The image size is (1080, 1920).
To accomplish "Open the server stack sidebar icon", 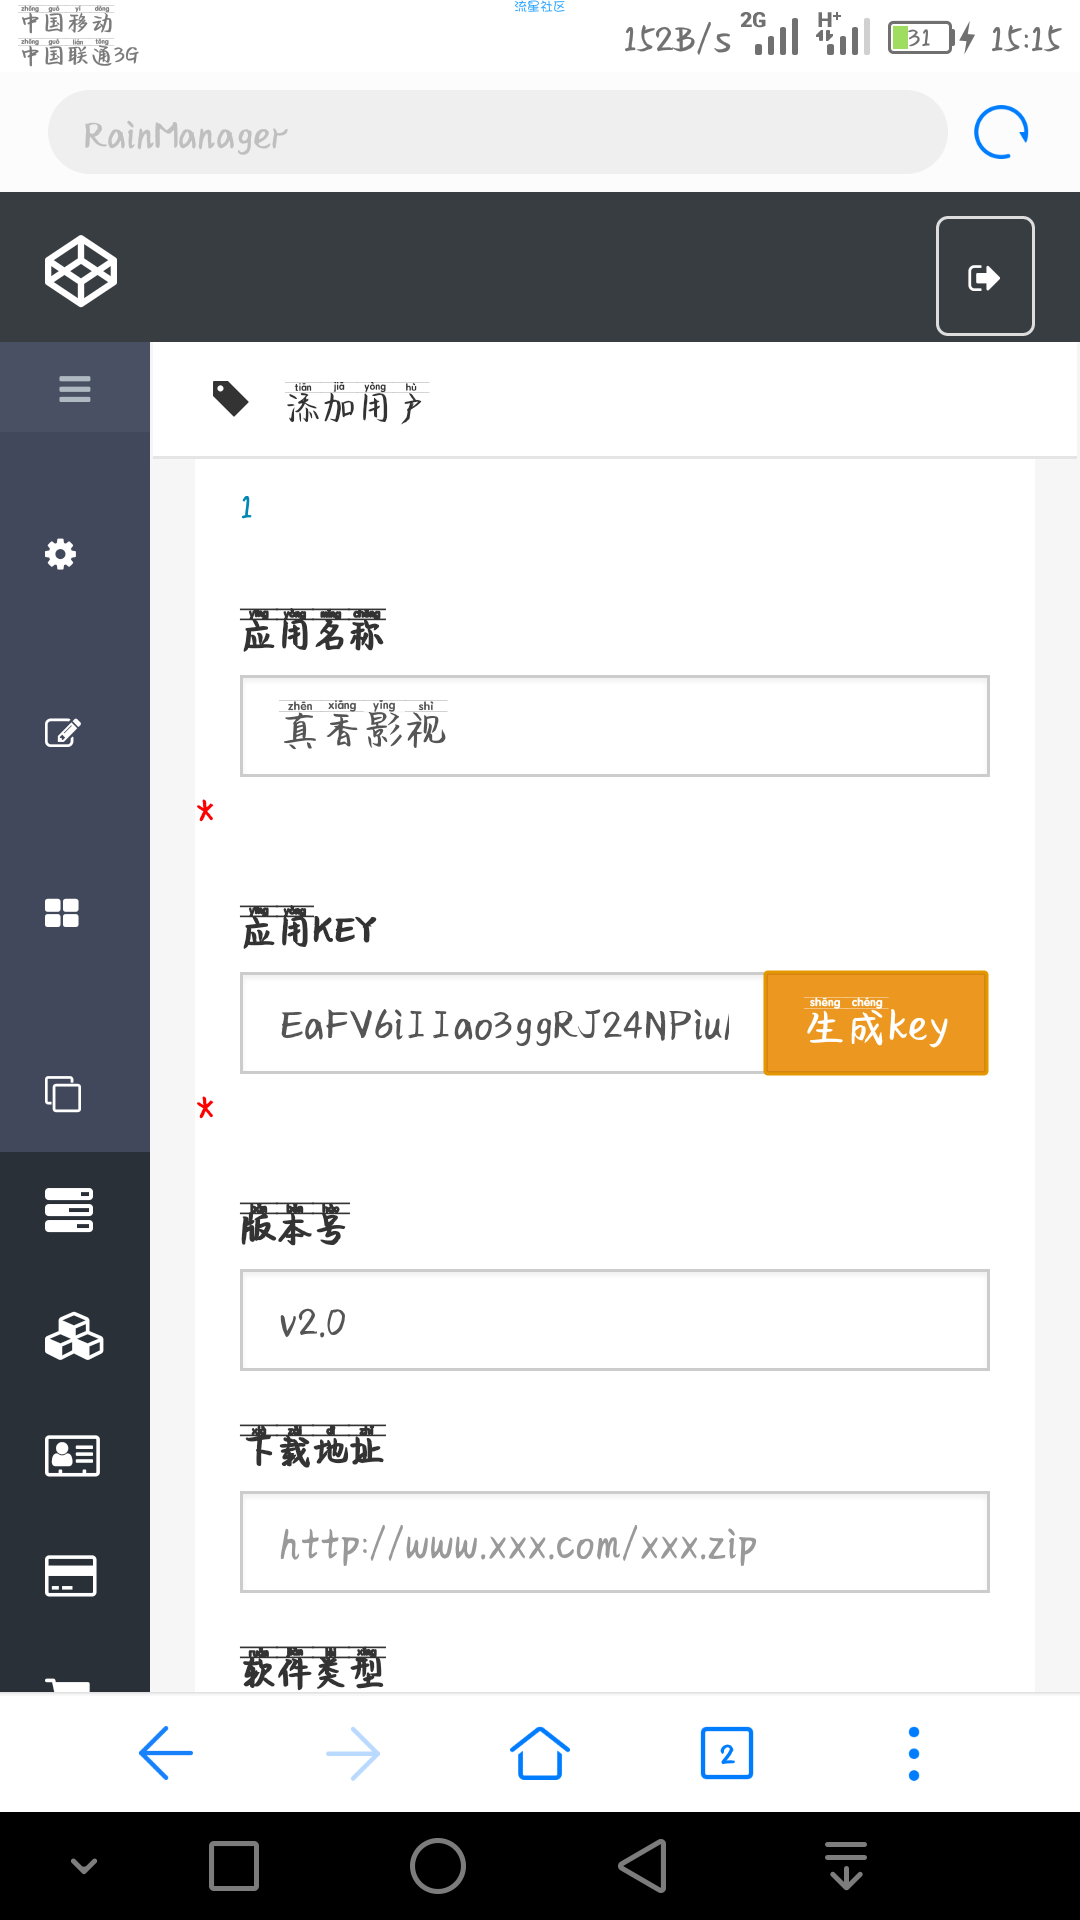I will (69, 1210).
